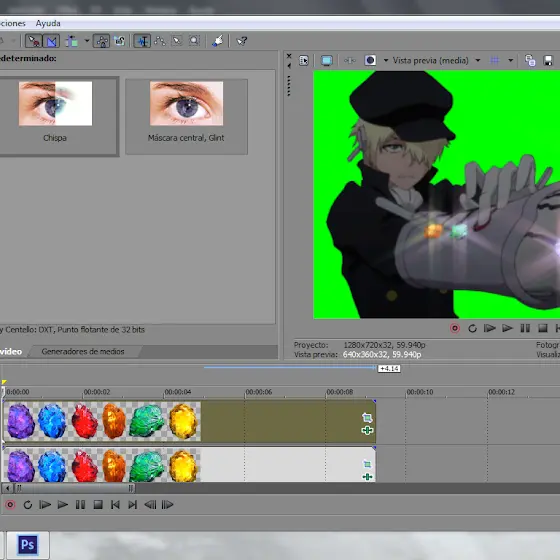The height and width of the screenshot is (560, 560).
Task: Open Project Video Properties in preview toolbar
Action: tap(304, 61)
